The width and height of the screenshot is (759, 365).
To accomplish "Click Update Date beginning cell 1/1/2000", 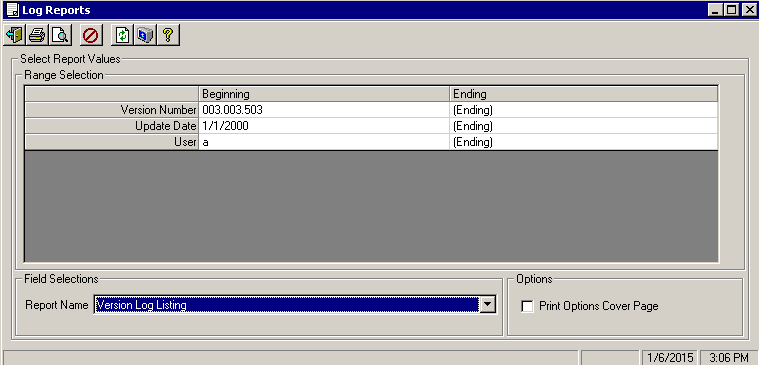I will pos(324,126).
